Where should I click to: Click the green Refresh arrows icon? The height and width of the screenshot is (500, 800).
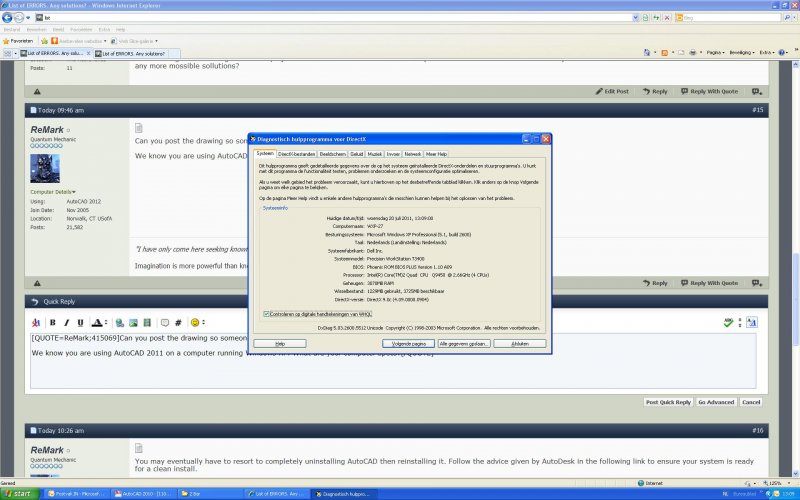pos(656,17)
